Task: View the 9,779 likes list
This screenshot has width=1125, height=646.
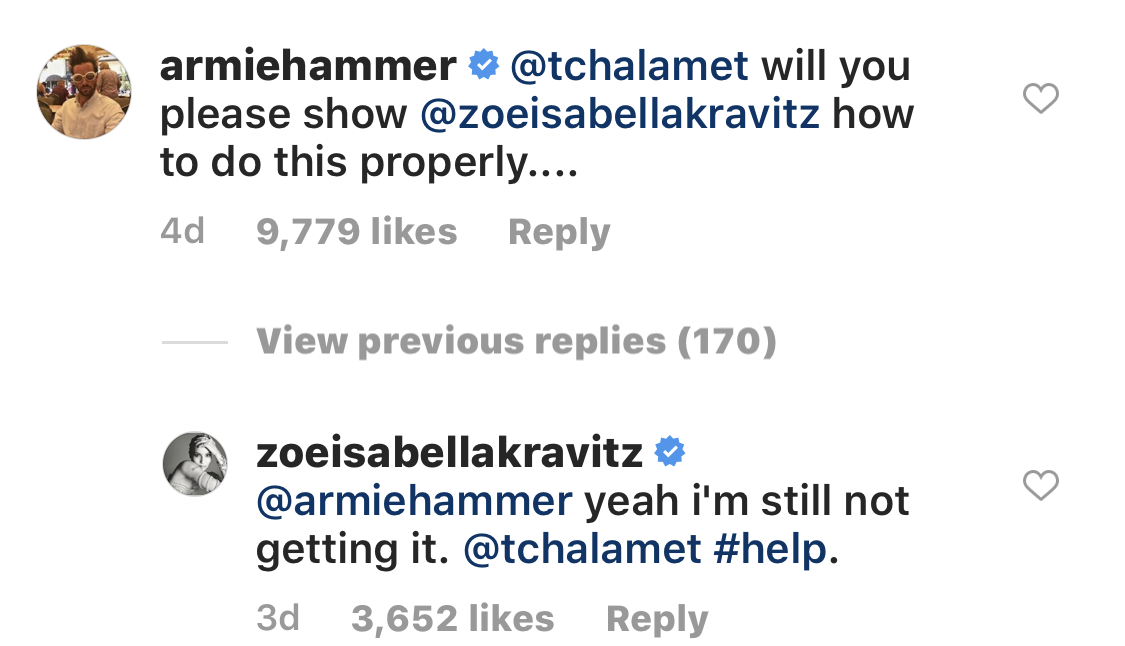Action: point(356,232)
